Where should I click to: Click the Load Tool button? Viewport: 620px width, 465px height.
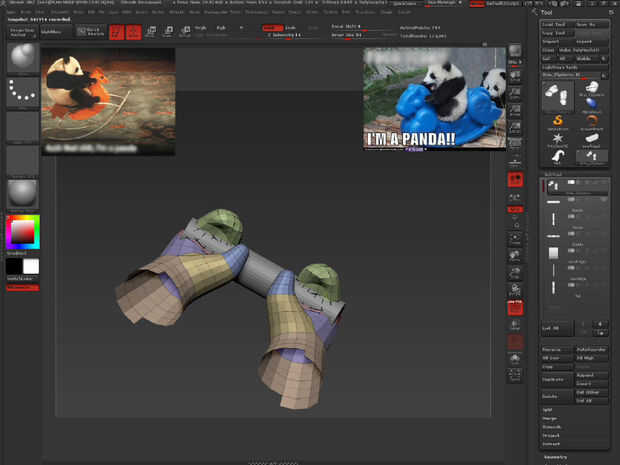(x=555, y=23)
